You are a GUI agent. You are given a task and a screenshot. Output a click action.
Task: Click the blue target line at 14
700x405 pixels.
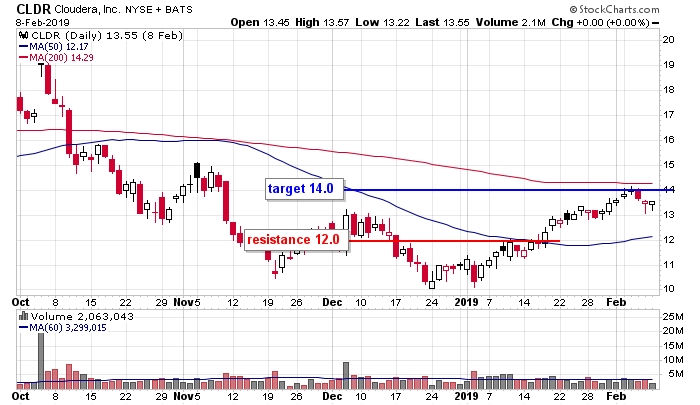(509, 190)
